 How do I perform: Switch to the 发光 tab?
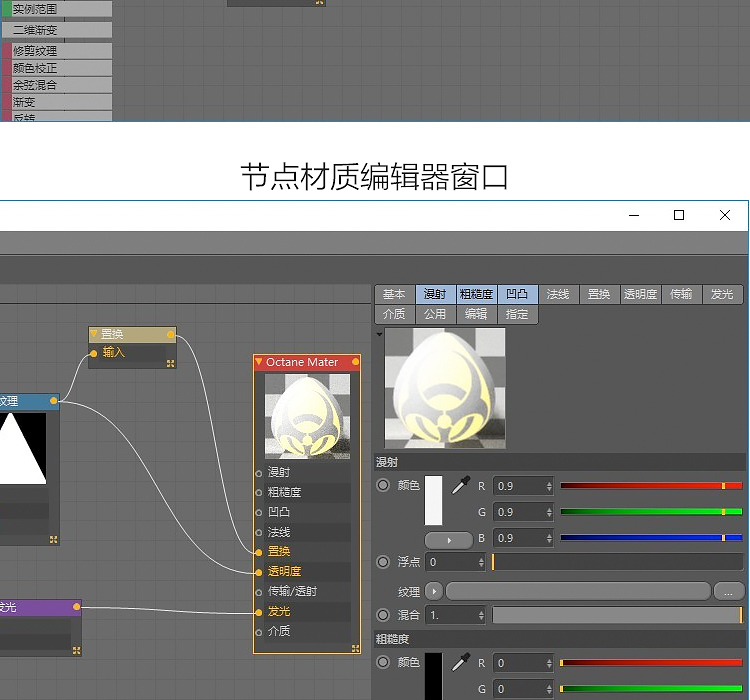click(722, 294)
